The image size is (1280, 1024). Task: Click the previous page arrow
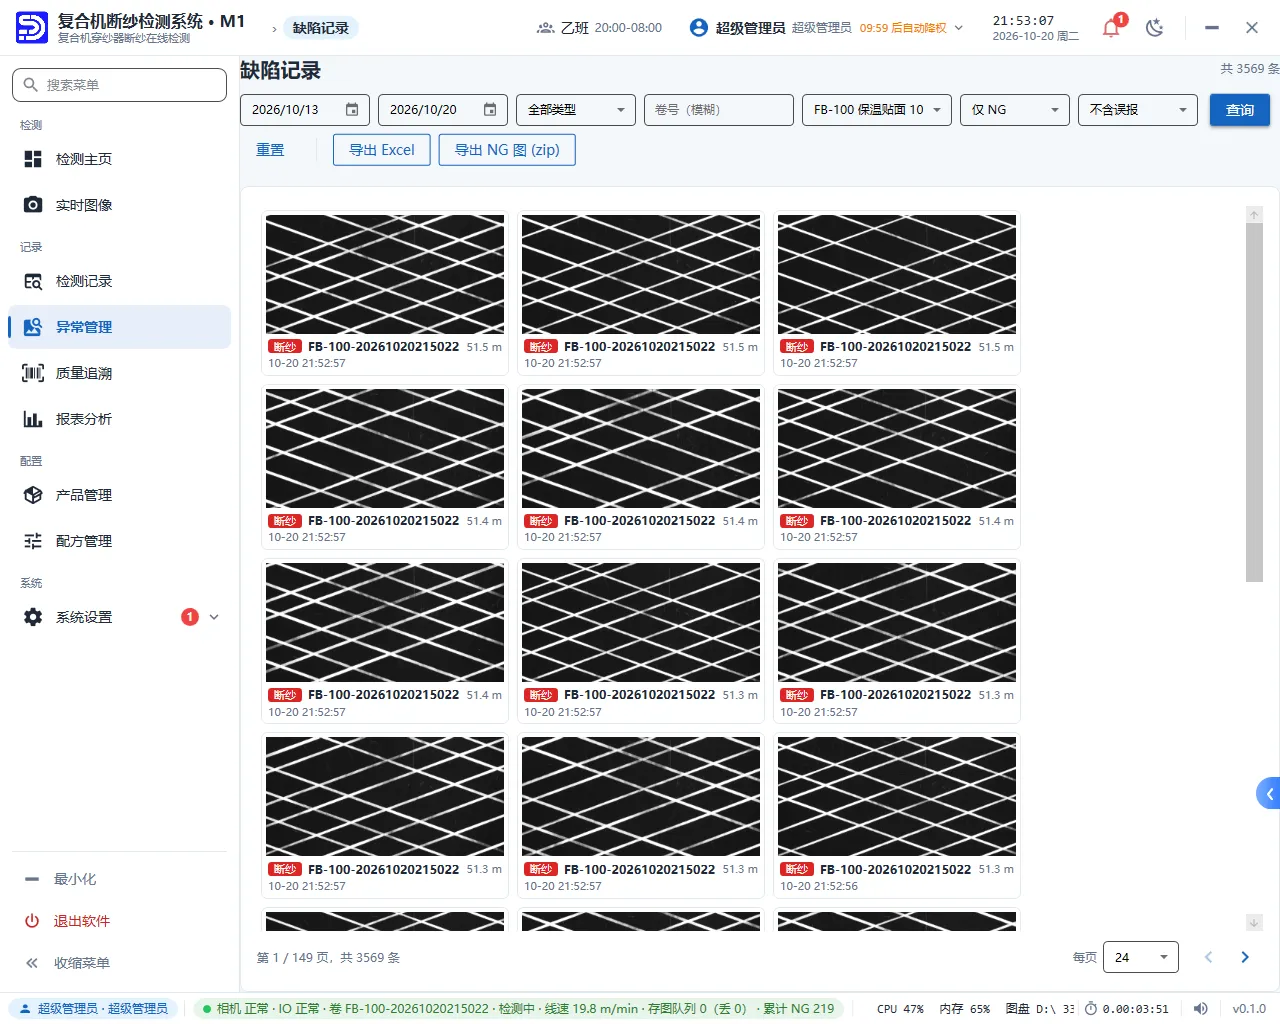(1208, 957)
